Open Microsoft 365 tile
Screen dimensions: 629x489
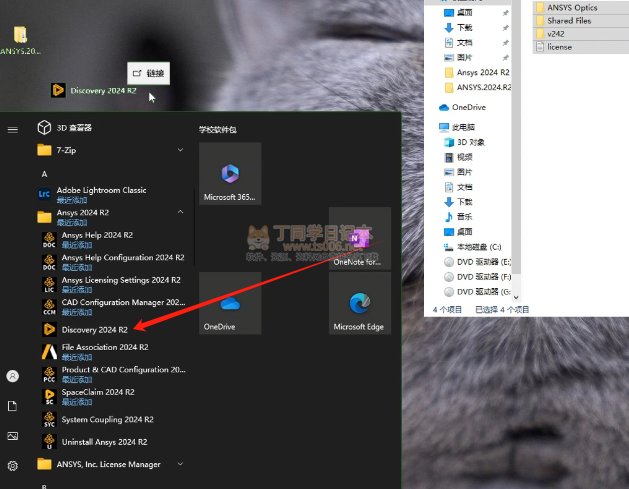[230, 174]
